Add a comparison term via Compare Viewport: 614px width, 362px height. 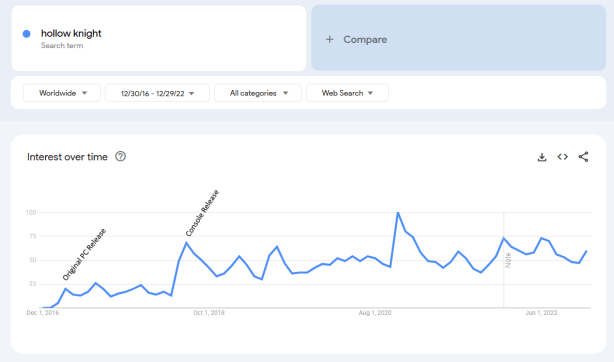coord(459,38)
